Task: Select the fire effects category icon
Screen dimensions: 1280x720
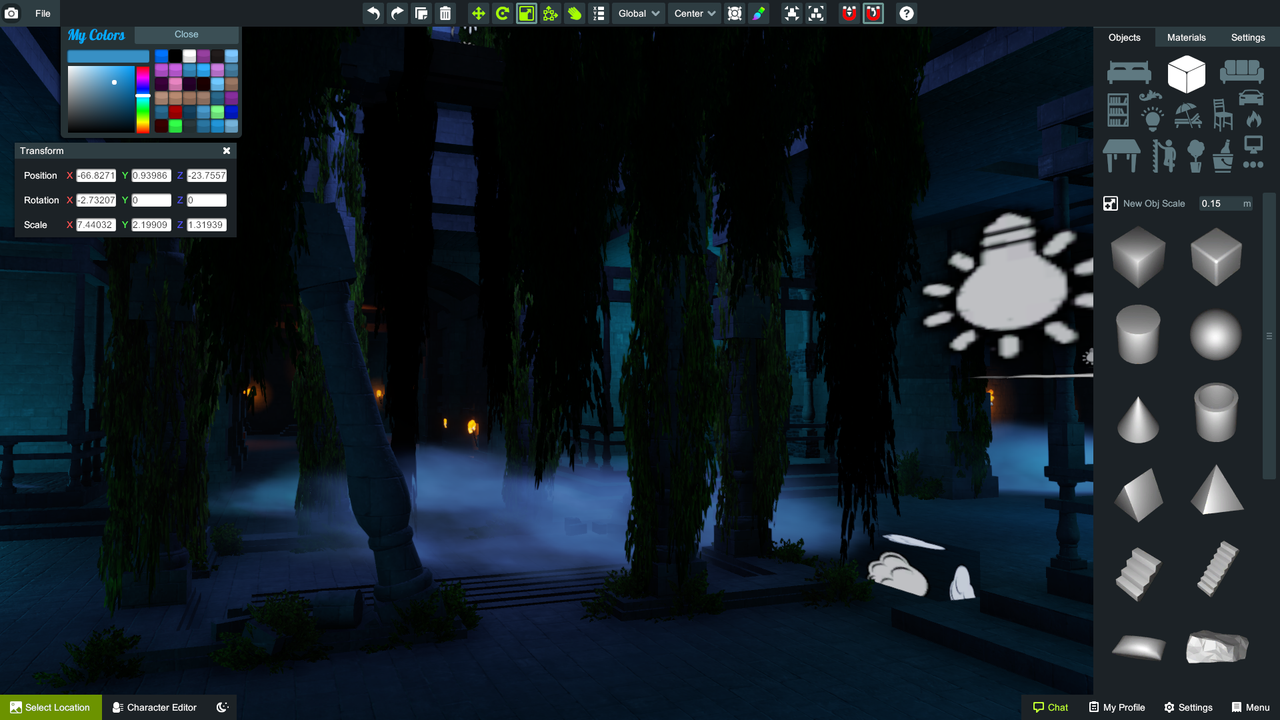Action: pos(1254,119)
